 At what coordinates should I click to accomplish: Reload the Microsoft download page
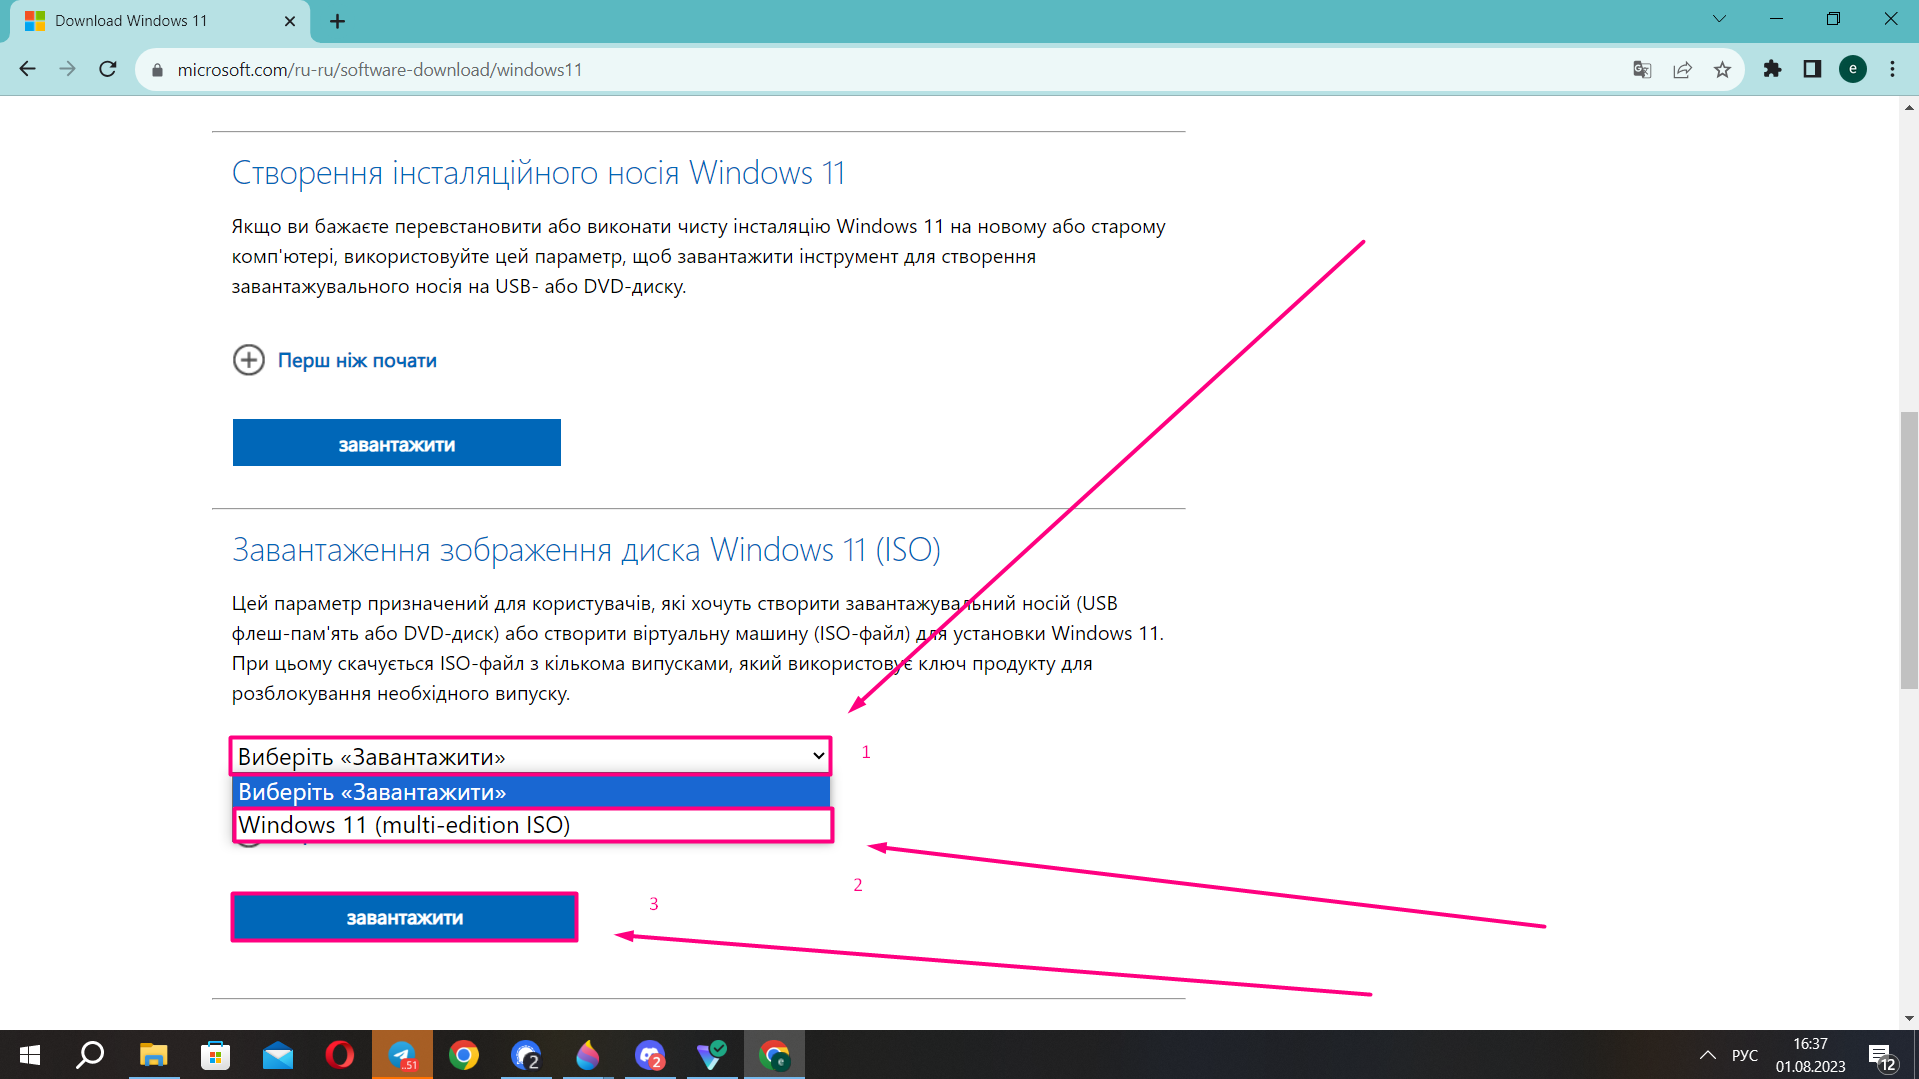tap(108, 69)
